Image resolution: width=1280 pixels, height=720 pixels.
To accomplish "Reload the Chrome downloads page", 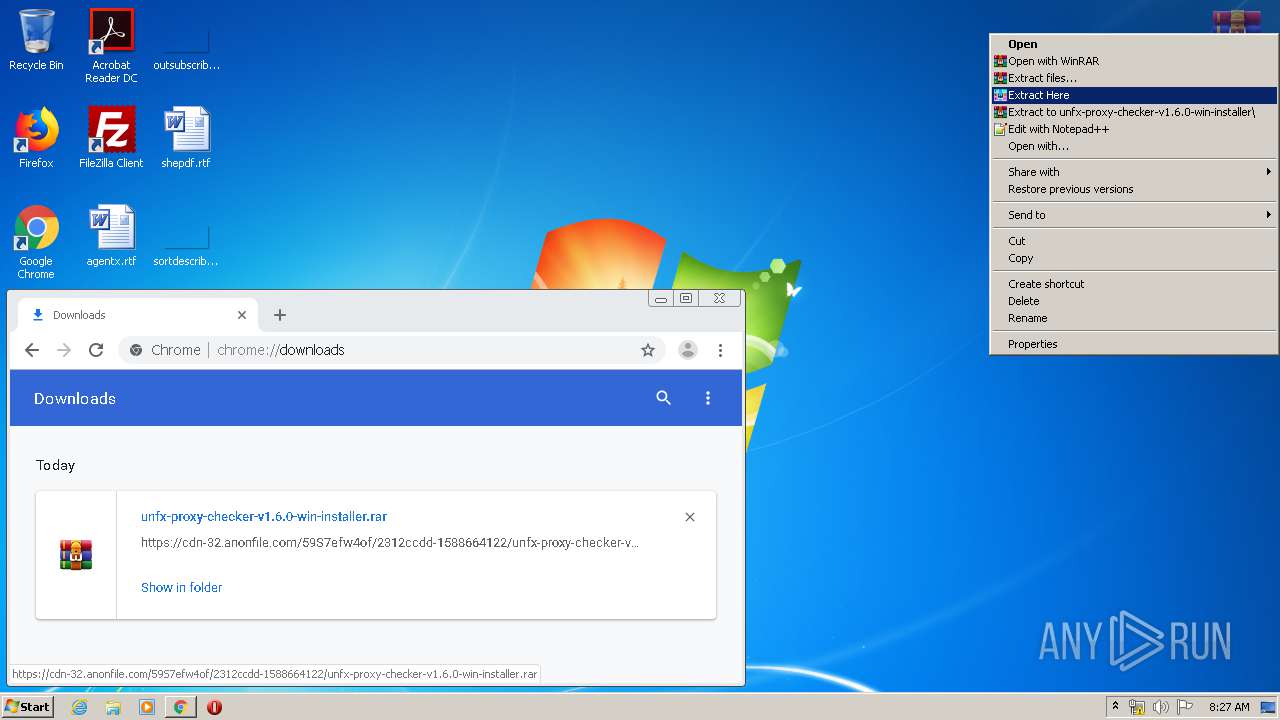I will [x=96, y=350].
